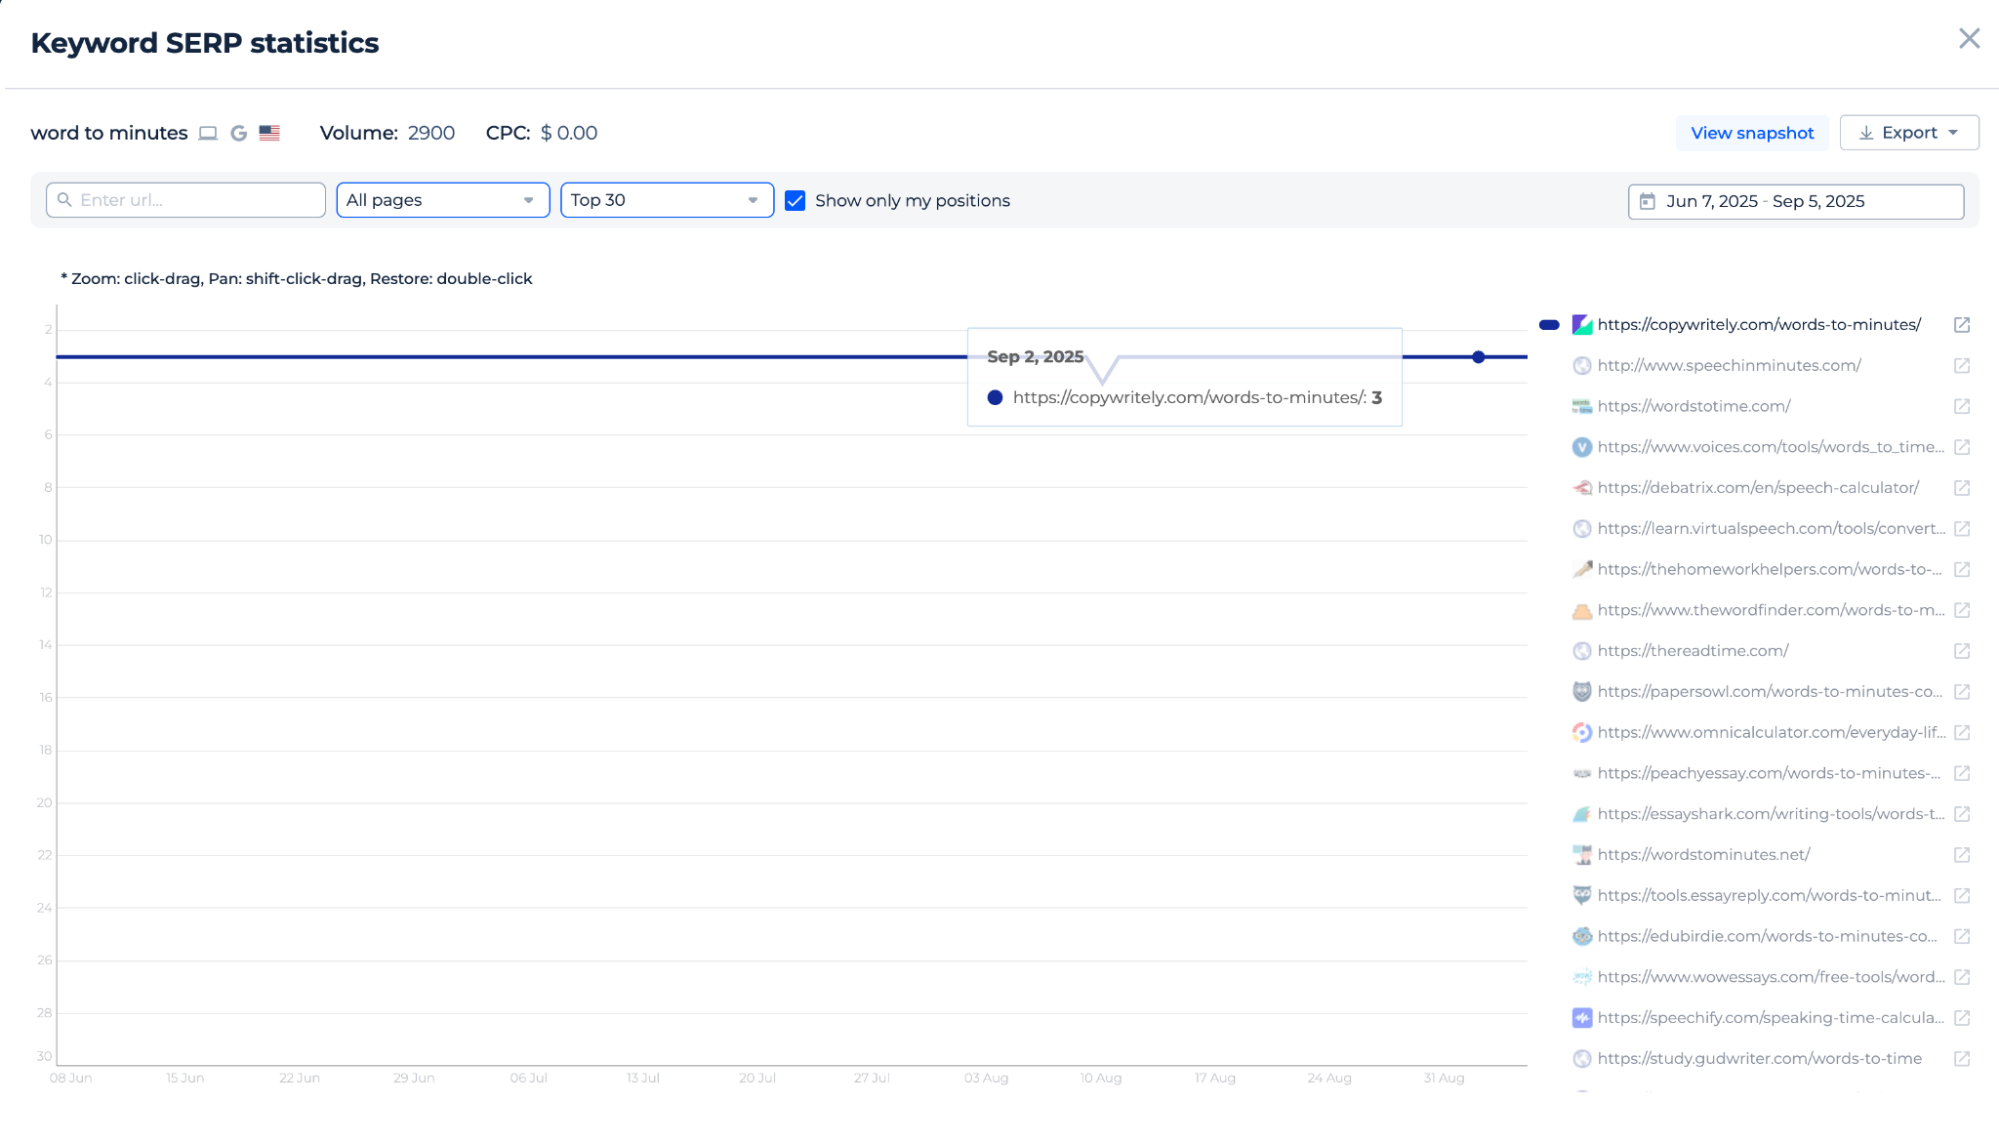Viewport: 1999px width, 1143px height.
Task: Toggle papersowl.com series in legend
Action: 1770,692
